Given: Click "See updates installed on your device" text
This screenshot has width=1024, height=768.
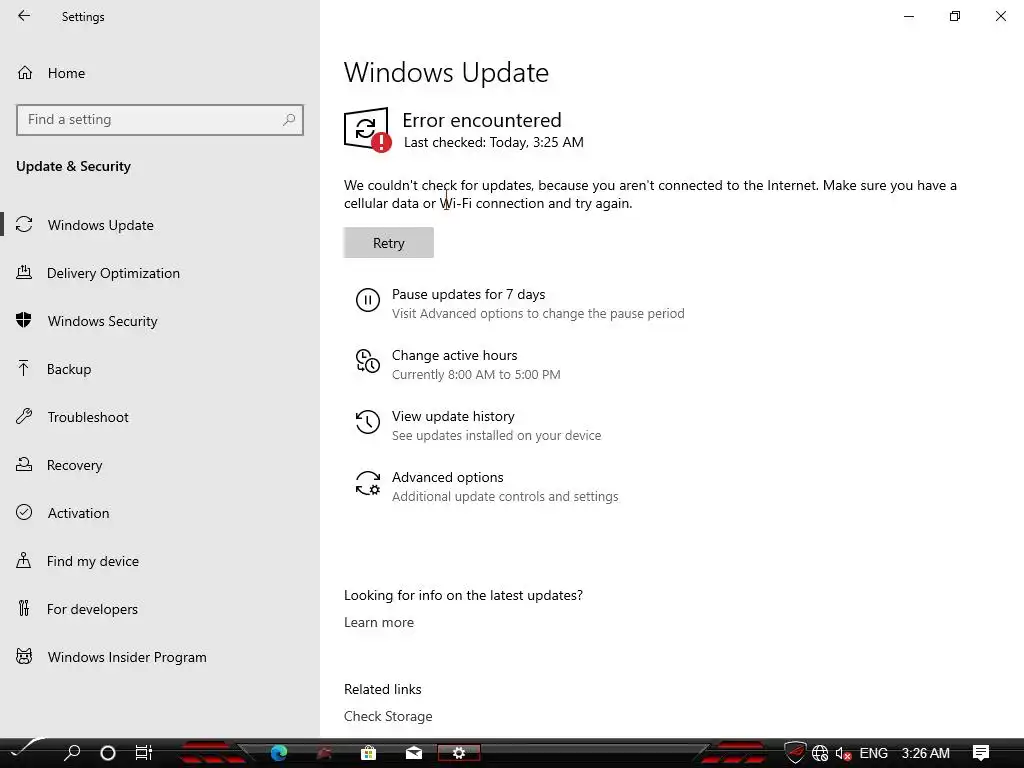Looking at the screenshot, I should point(496,436).
